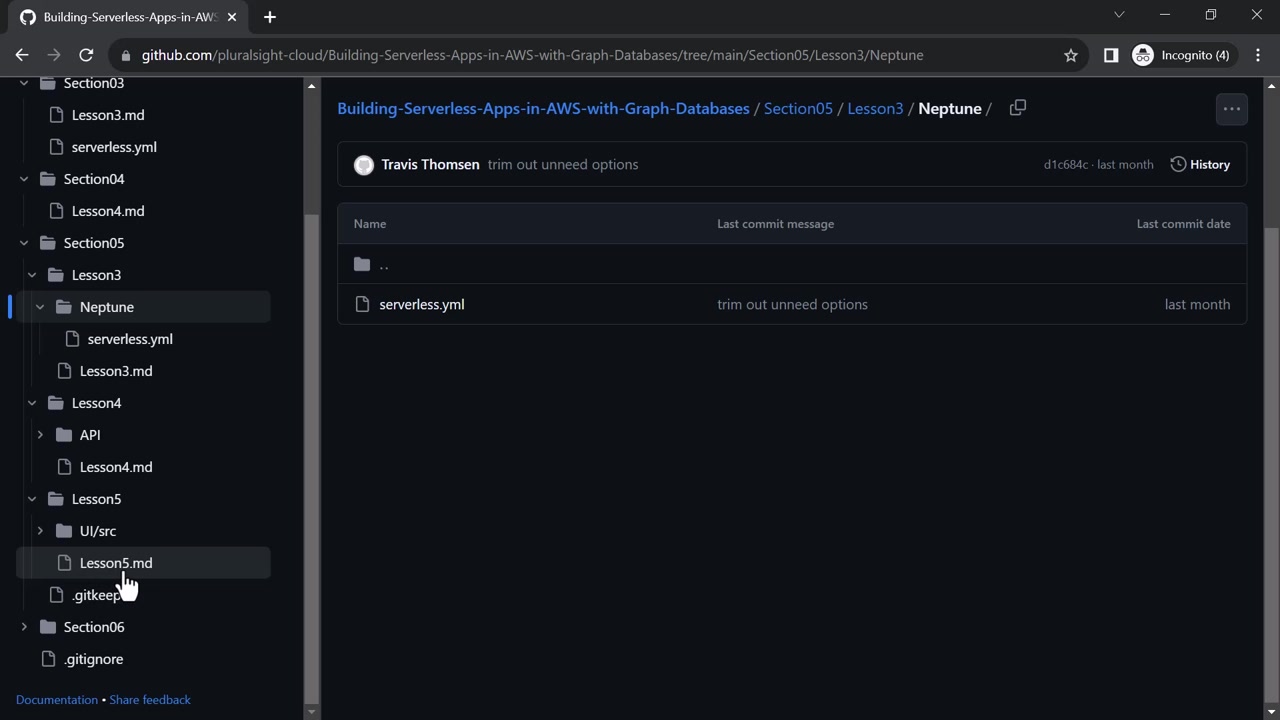Open the .gitkeep file
The height and width of the screenshot is (720, 1280).
point(96,595)
